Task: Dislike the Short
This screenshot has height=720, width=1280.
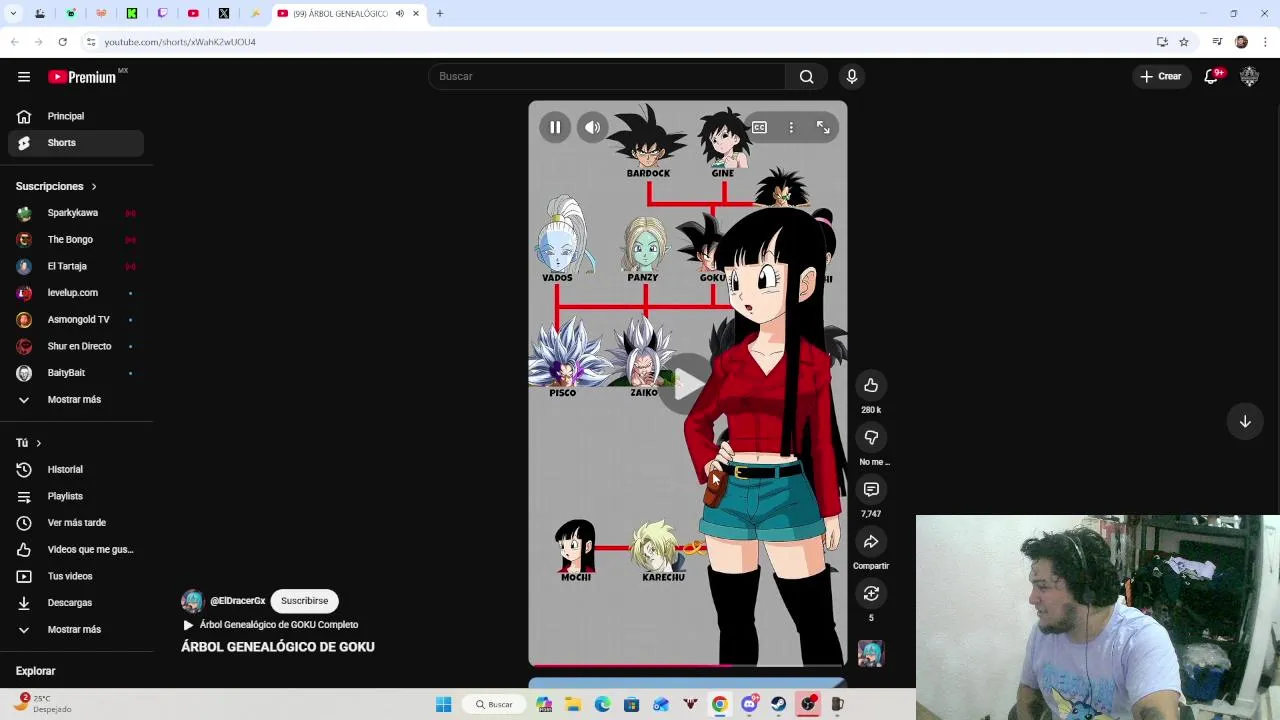Action: 871,437
